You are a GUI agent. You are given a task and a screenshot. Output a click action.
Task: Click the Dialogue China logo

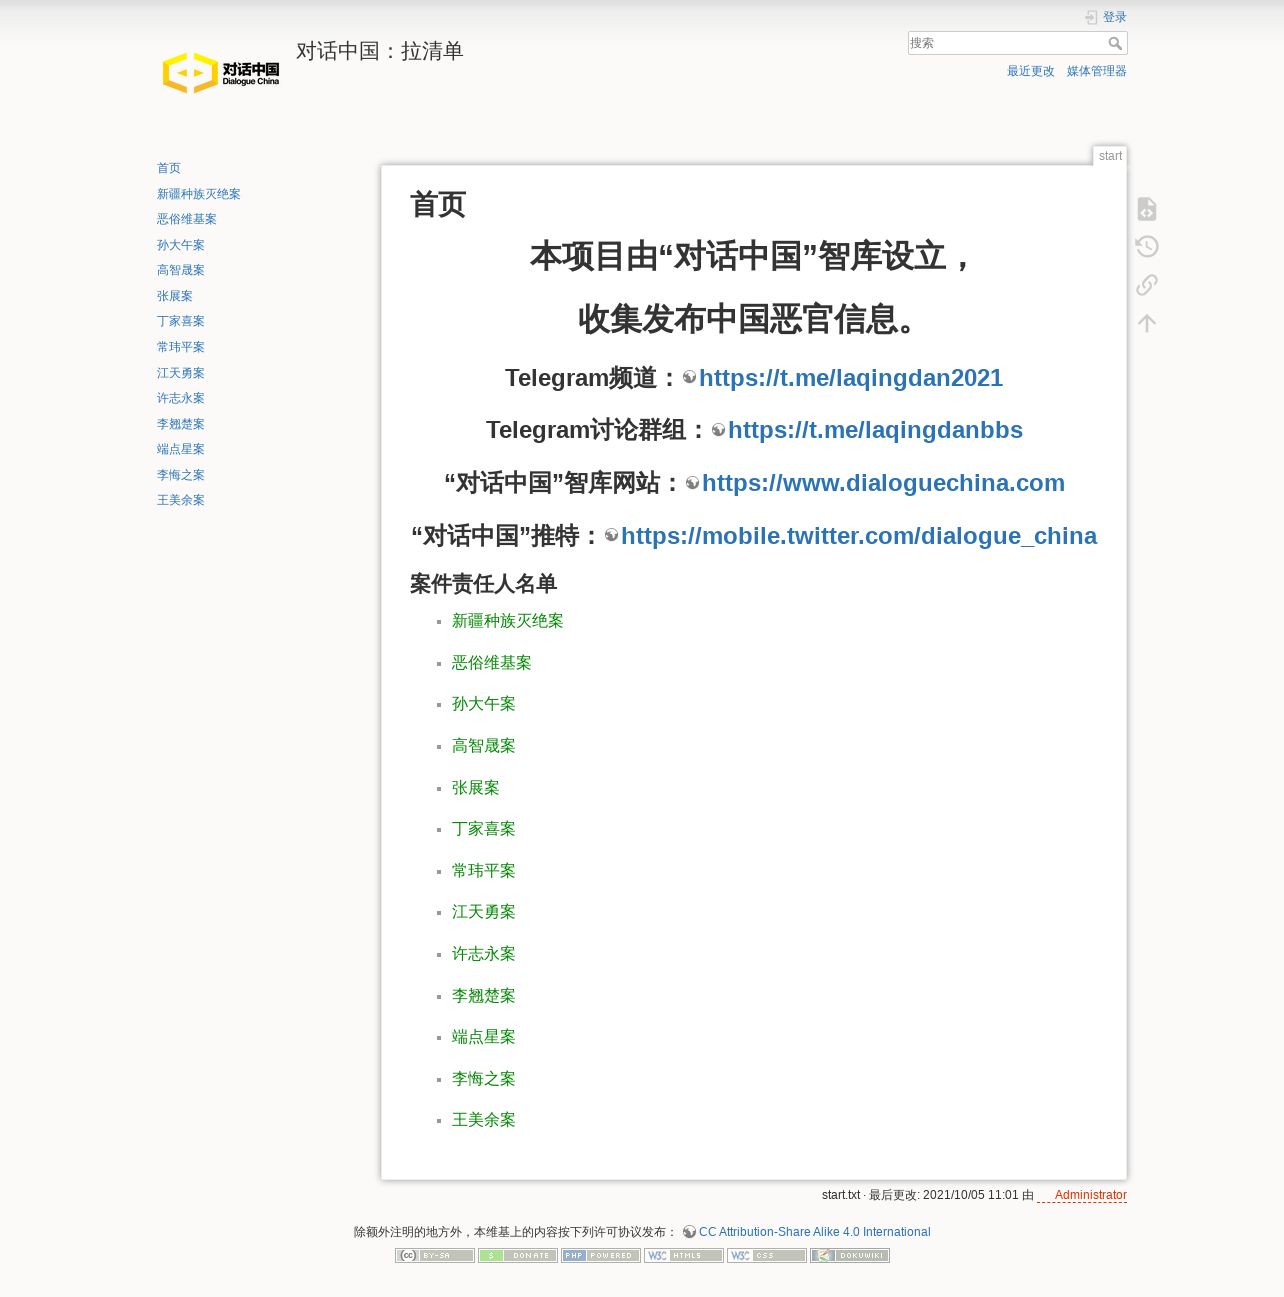click(221, 73)
